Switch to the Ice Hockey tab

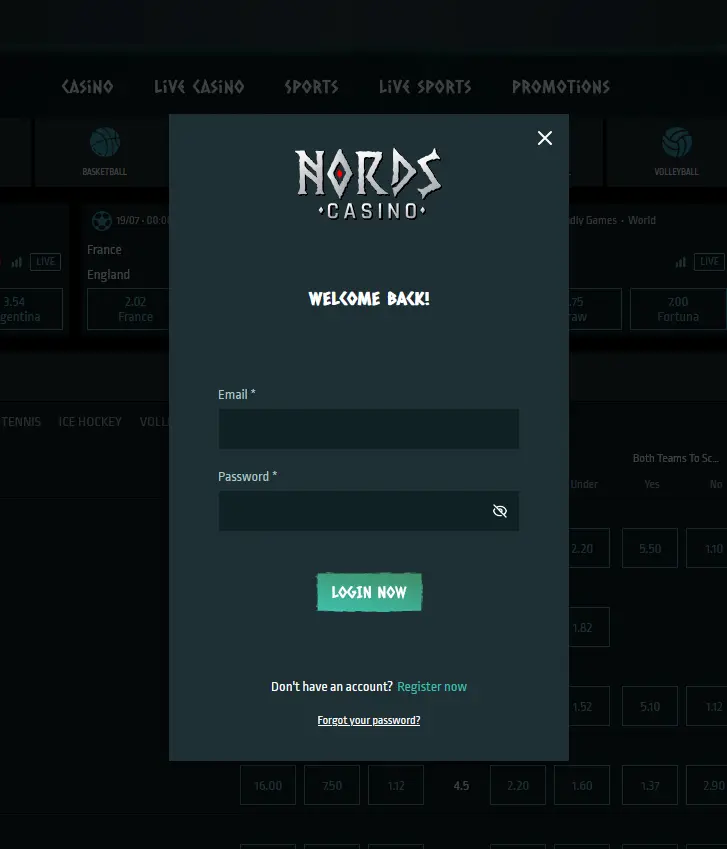pyautogui.click(x=90, y=422)
